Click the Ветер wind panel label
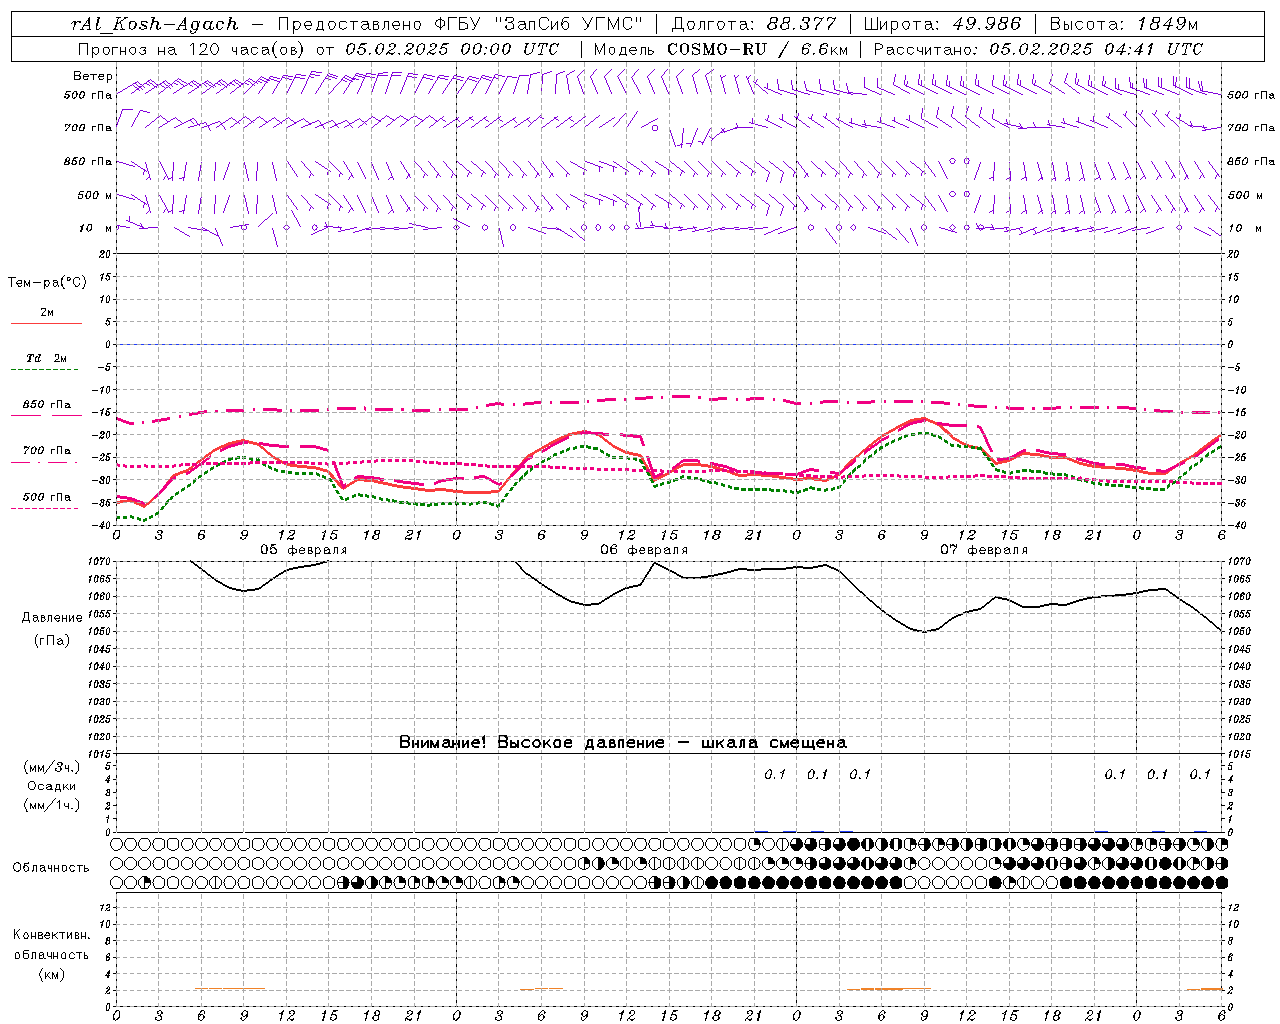This screenshot has height=1024, width=1280. coord(93,76)
